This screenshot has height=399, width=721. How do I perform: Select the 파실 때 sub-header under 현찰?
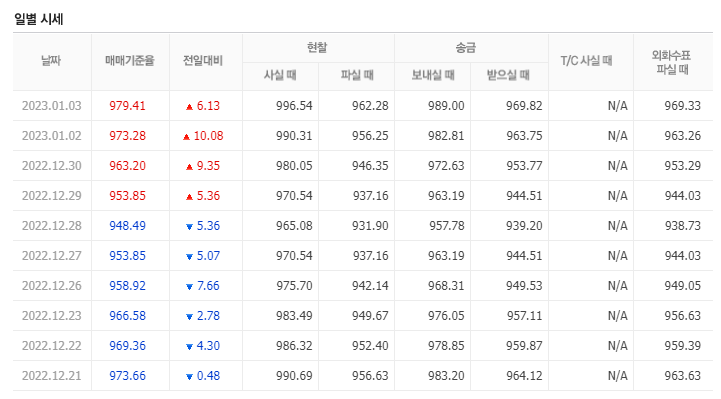click(357, 75)
